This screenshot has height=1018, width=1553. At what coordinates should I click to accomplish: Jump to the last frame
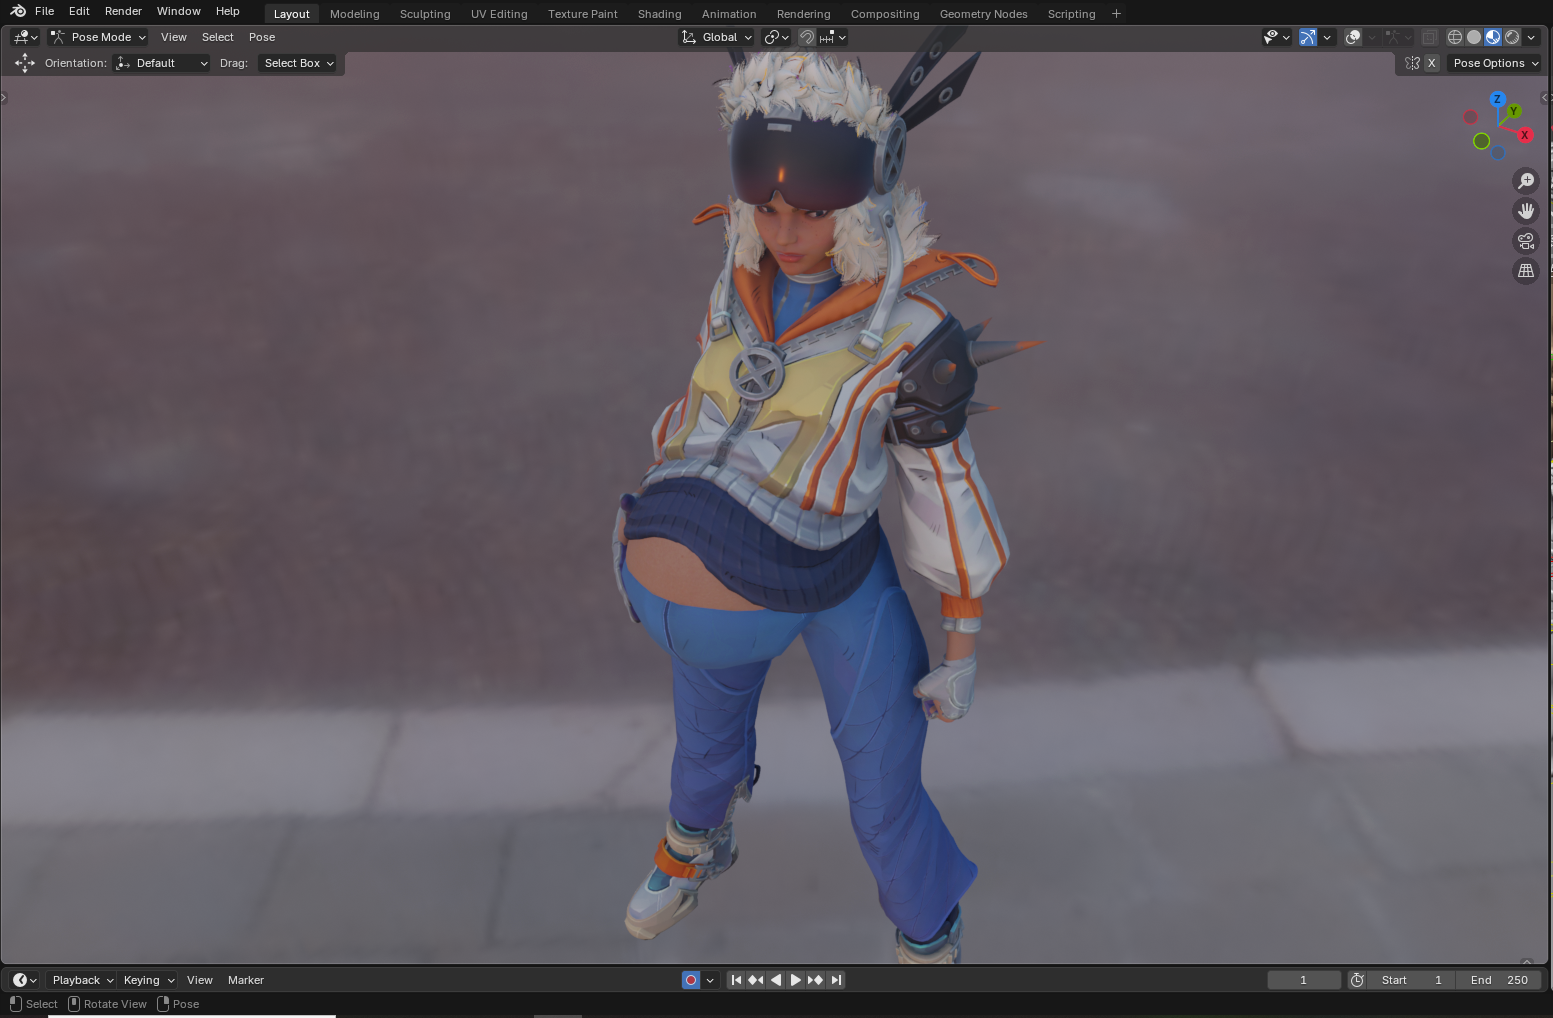836,980
